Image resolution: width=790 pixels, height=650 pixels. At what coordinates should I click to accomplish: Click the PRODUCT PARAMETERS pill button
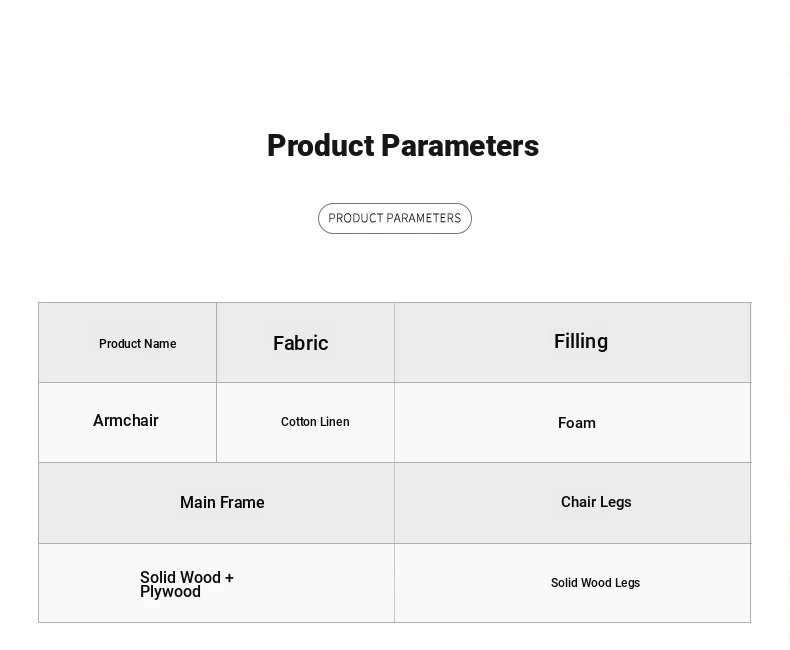point(394,218)
